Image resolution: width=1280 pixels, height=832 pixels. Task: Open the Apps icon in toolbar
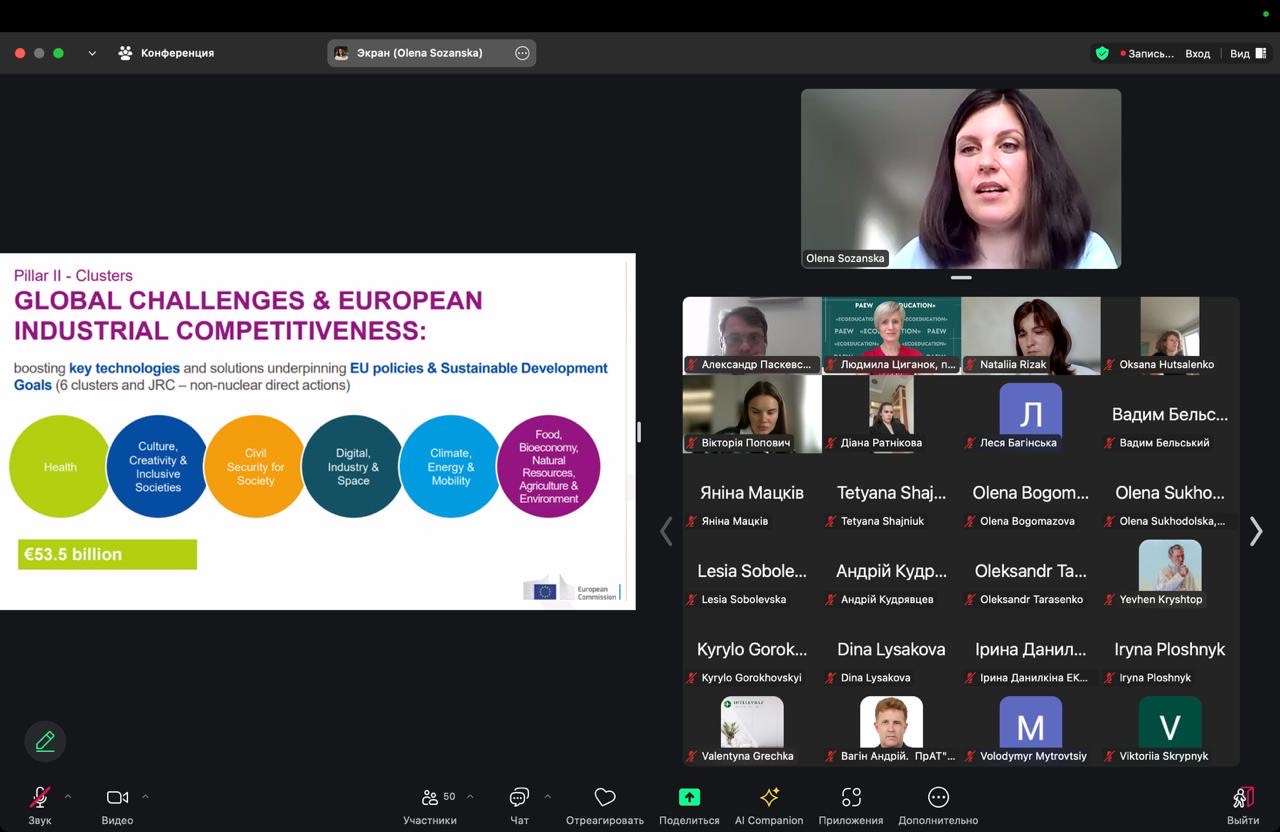pos(850,798)
